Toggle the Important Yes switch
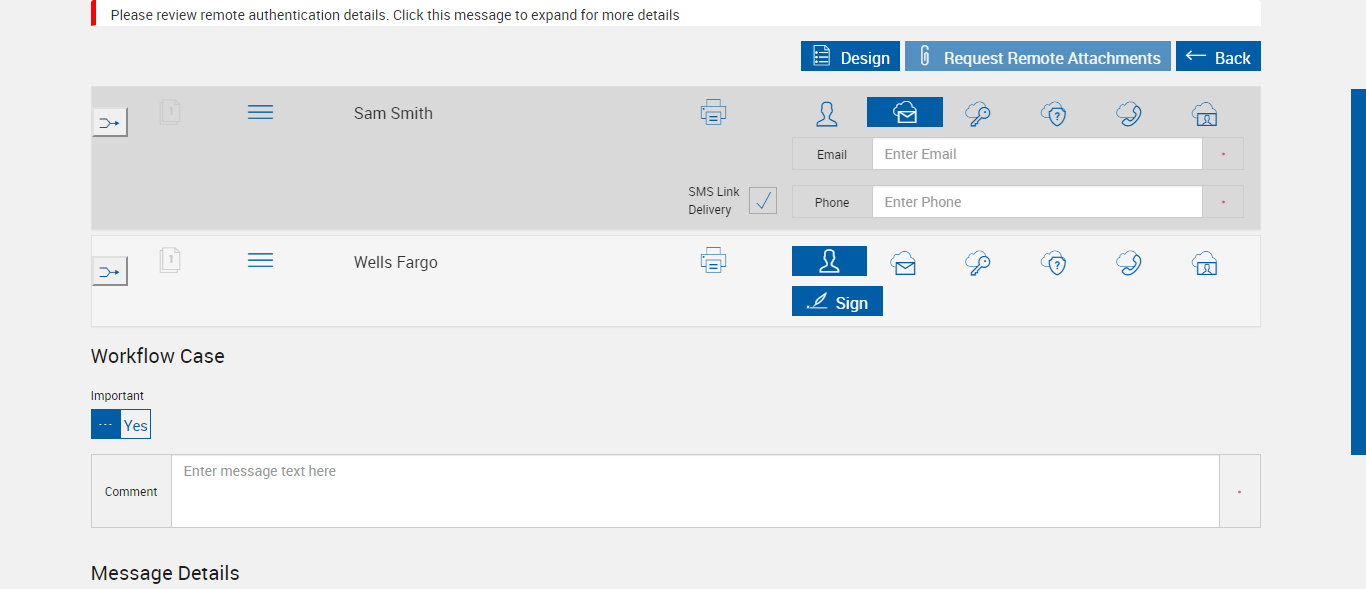The height and width of the screenshot is (589, 1366). click(x=121, y=425)
